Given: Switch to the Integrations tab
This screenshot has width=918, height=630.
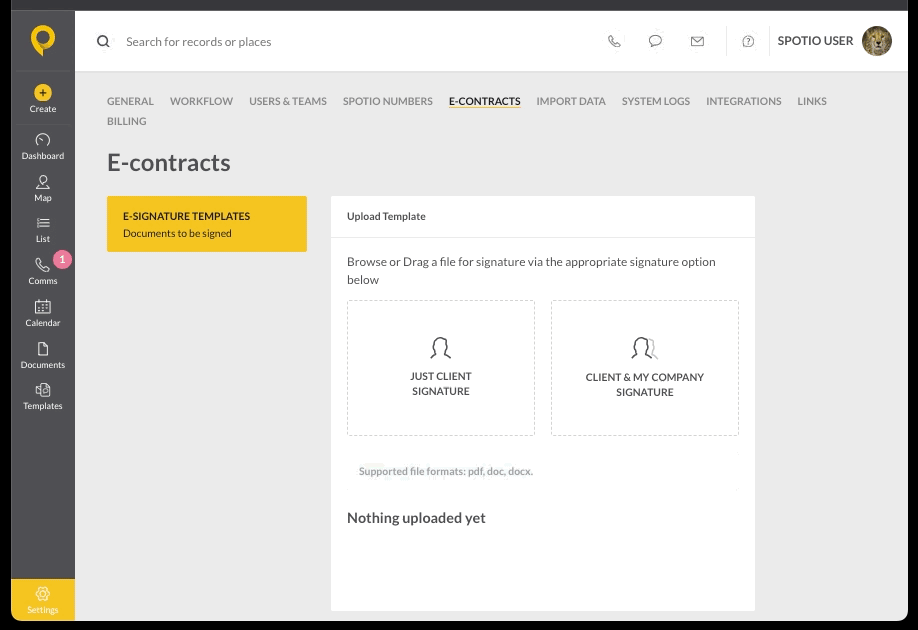Looking at the screenshot, I should click(x=743, y=101).
